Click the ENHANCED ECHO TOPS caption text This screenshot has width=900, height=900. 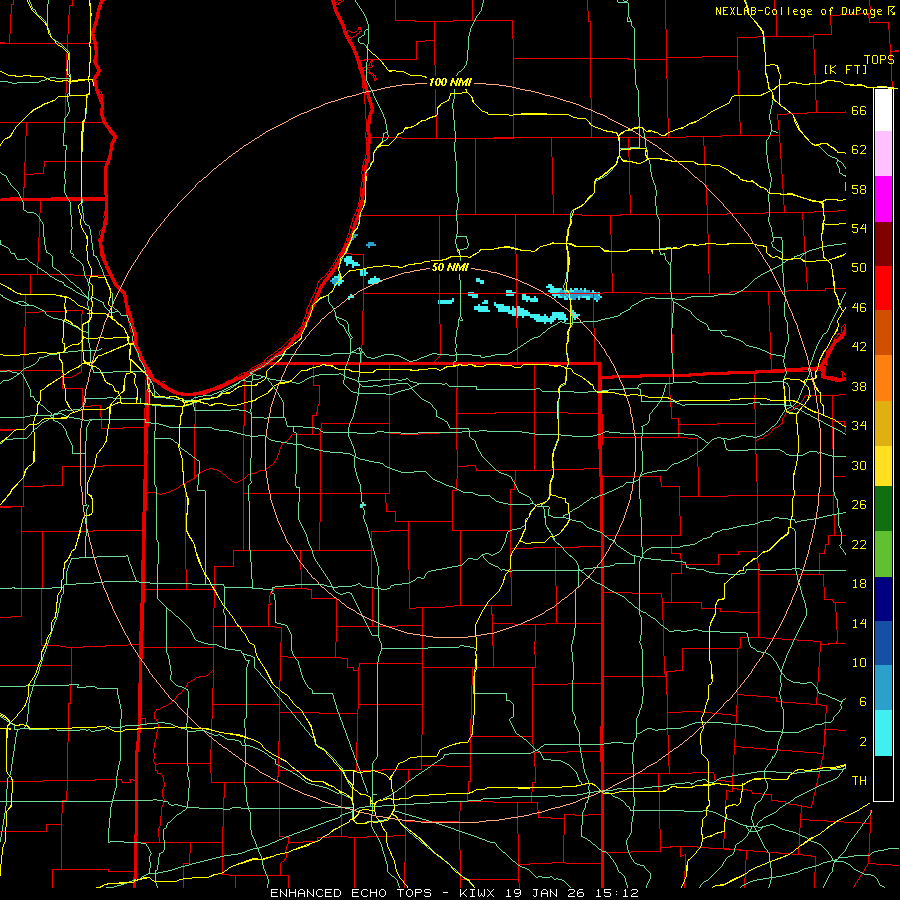[x=351, y=893]
